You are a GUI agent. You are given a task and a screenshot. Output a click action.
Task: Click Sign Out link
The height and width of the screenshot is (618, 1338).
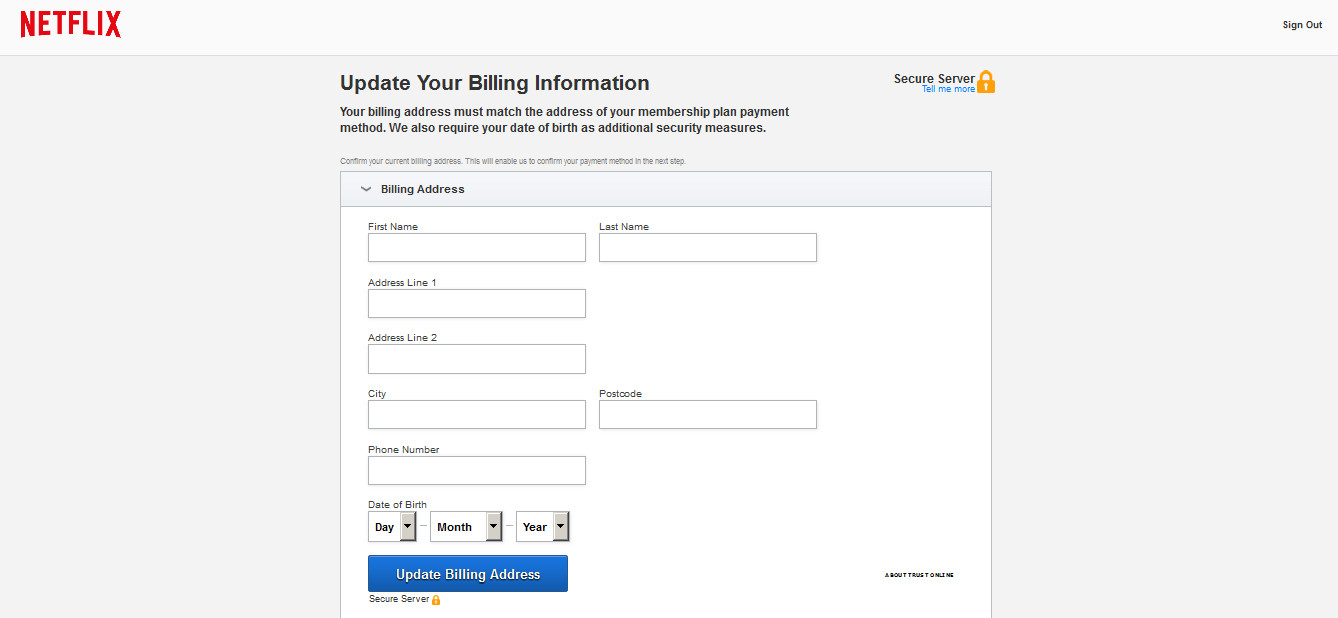pos(1302,25)
